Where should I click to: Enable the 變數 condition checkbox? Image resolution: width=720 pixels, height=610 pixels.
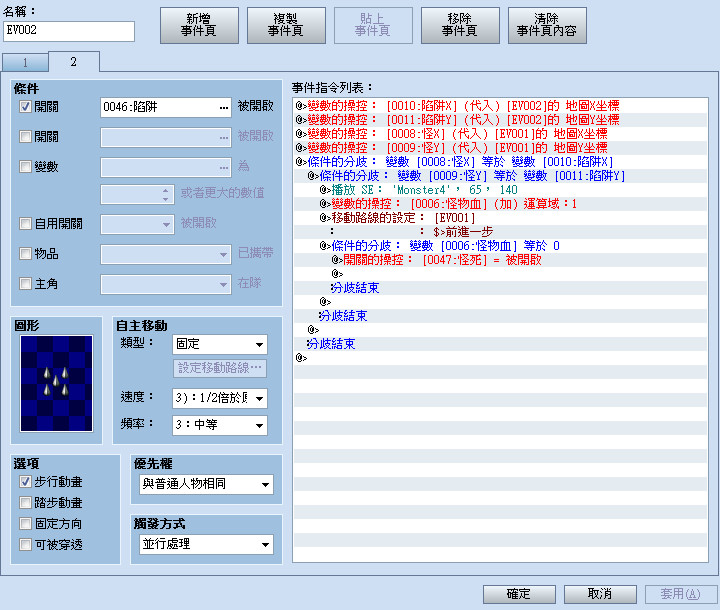tap(25, 166)
